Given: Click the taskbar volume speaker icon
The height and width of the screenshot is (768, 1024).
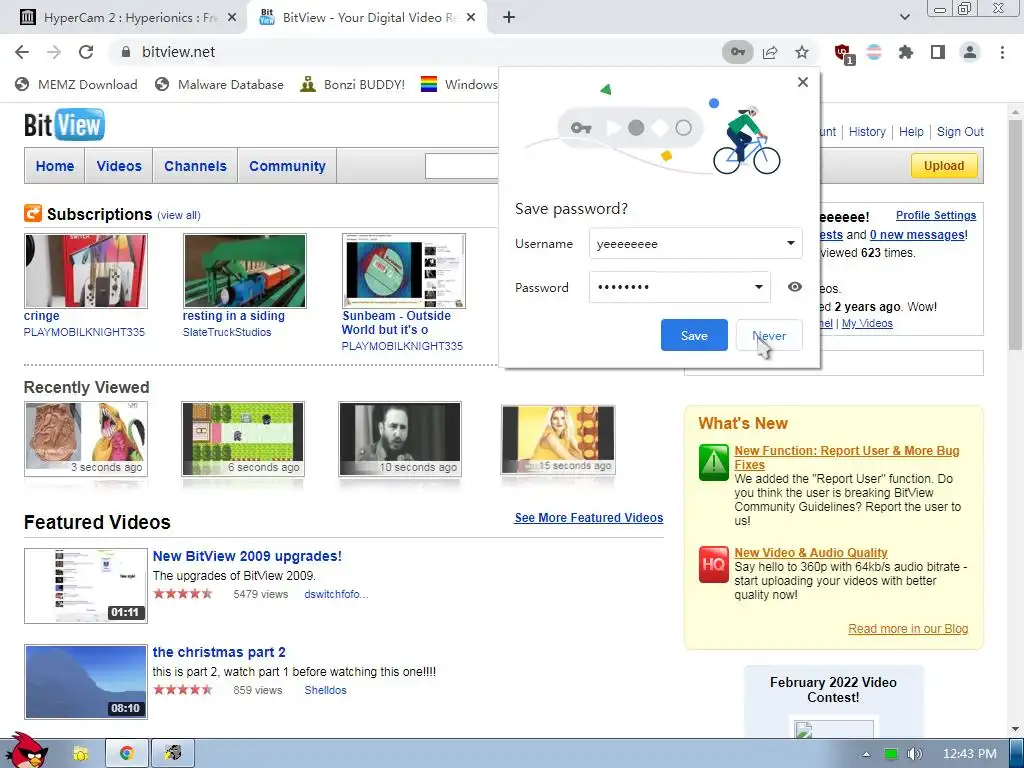Looking at the screenshot, I should tap(915, 754).
